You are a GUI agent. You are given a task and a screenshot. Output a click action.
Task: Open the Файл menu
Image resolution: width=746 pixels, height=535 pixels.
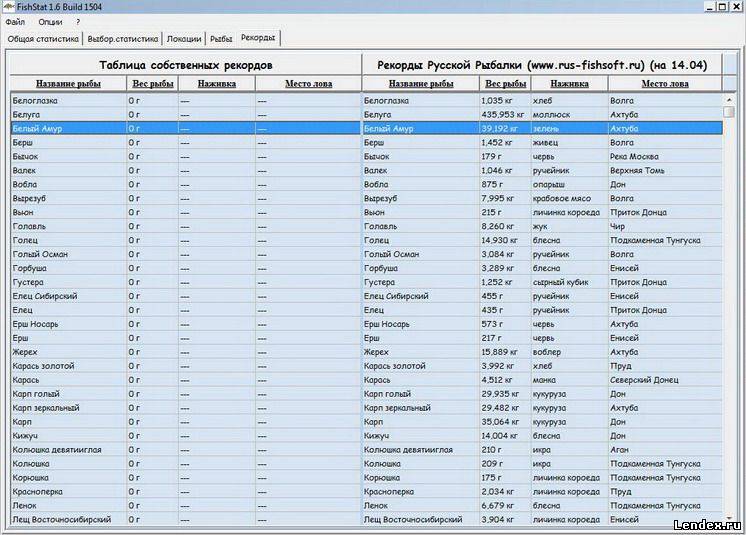tap(15, 22)
